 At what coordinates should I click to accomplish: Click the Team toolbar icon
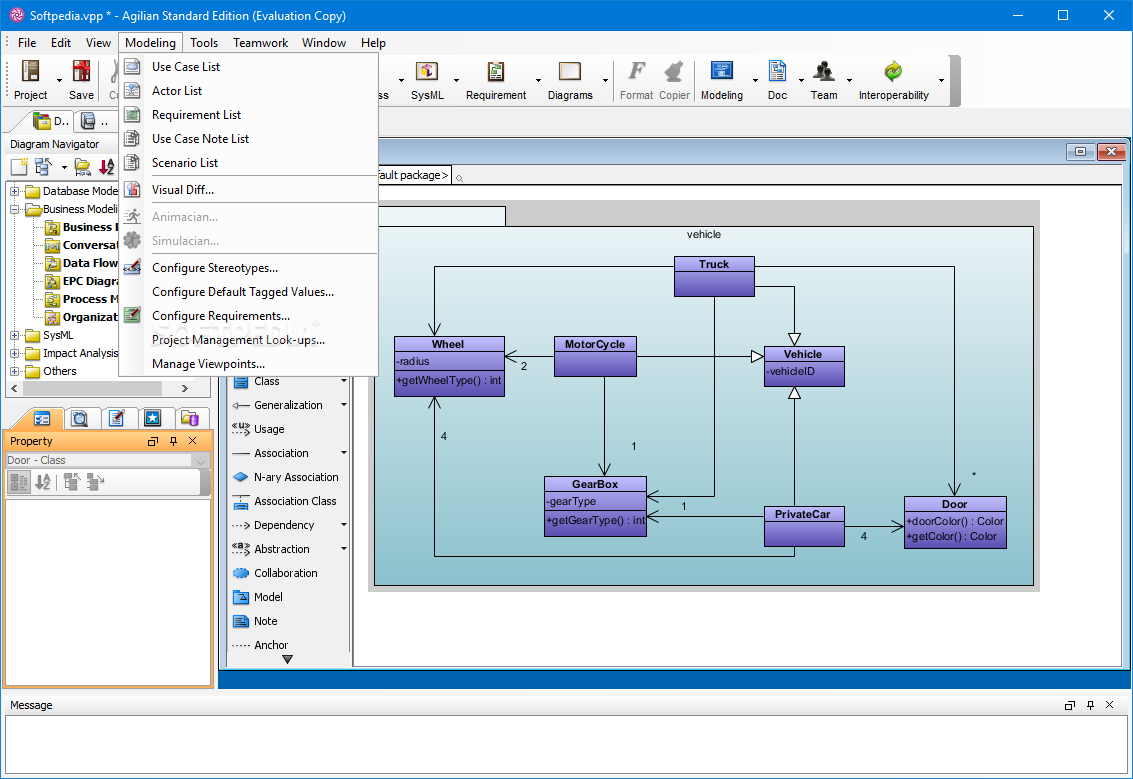tap(824, 79)
